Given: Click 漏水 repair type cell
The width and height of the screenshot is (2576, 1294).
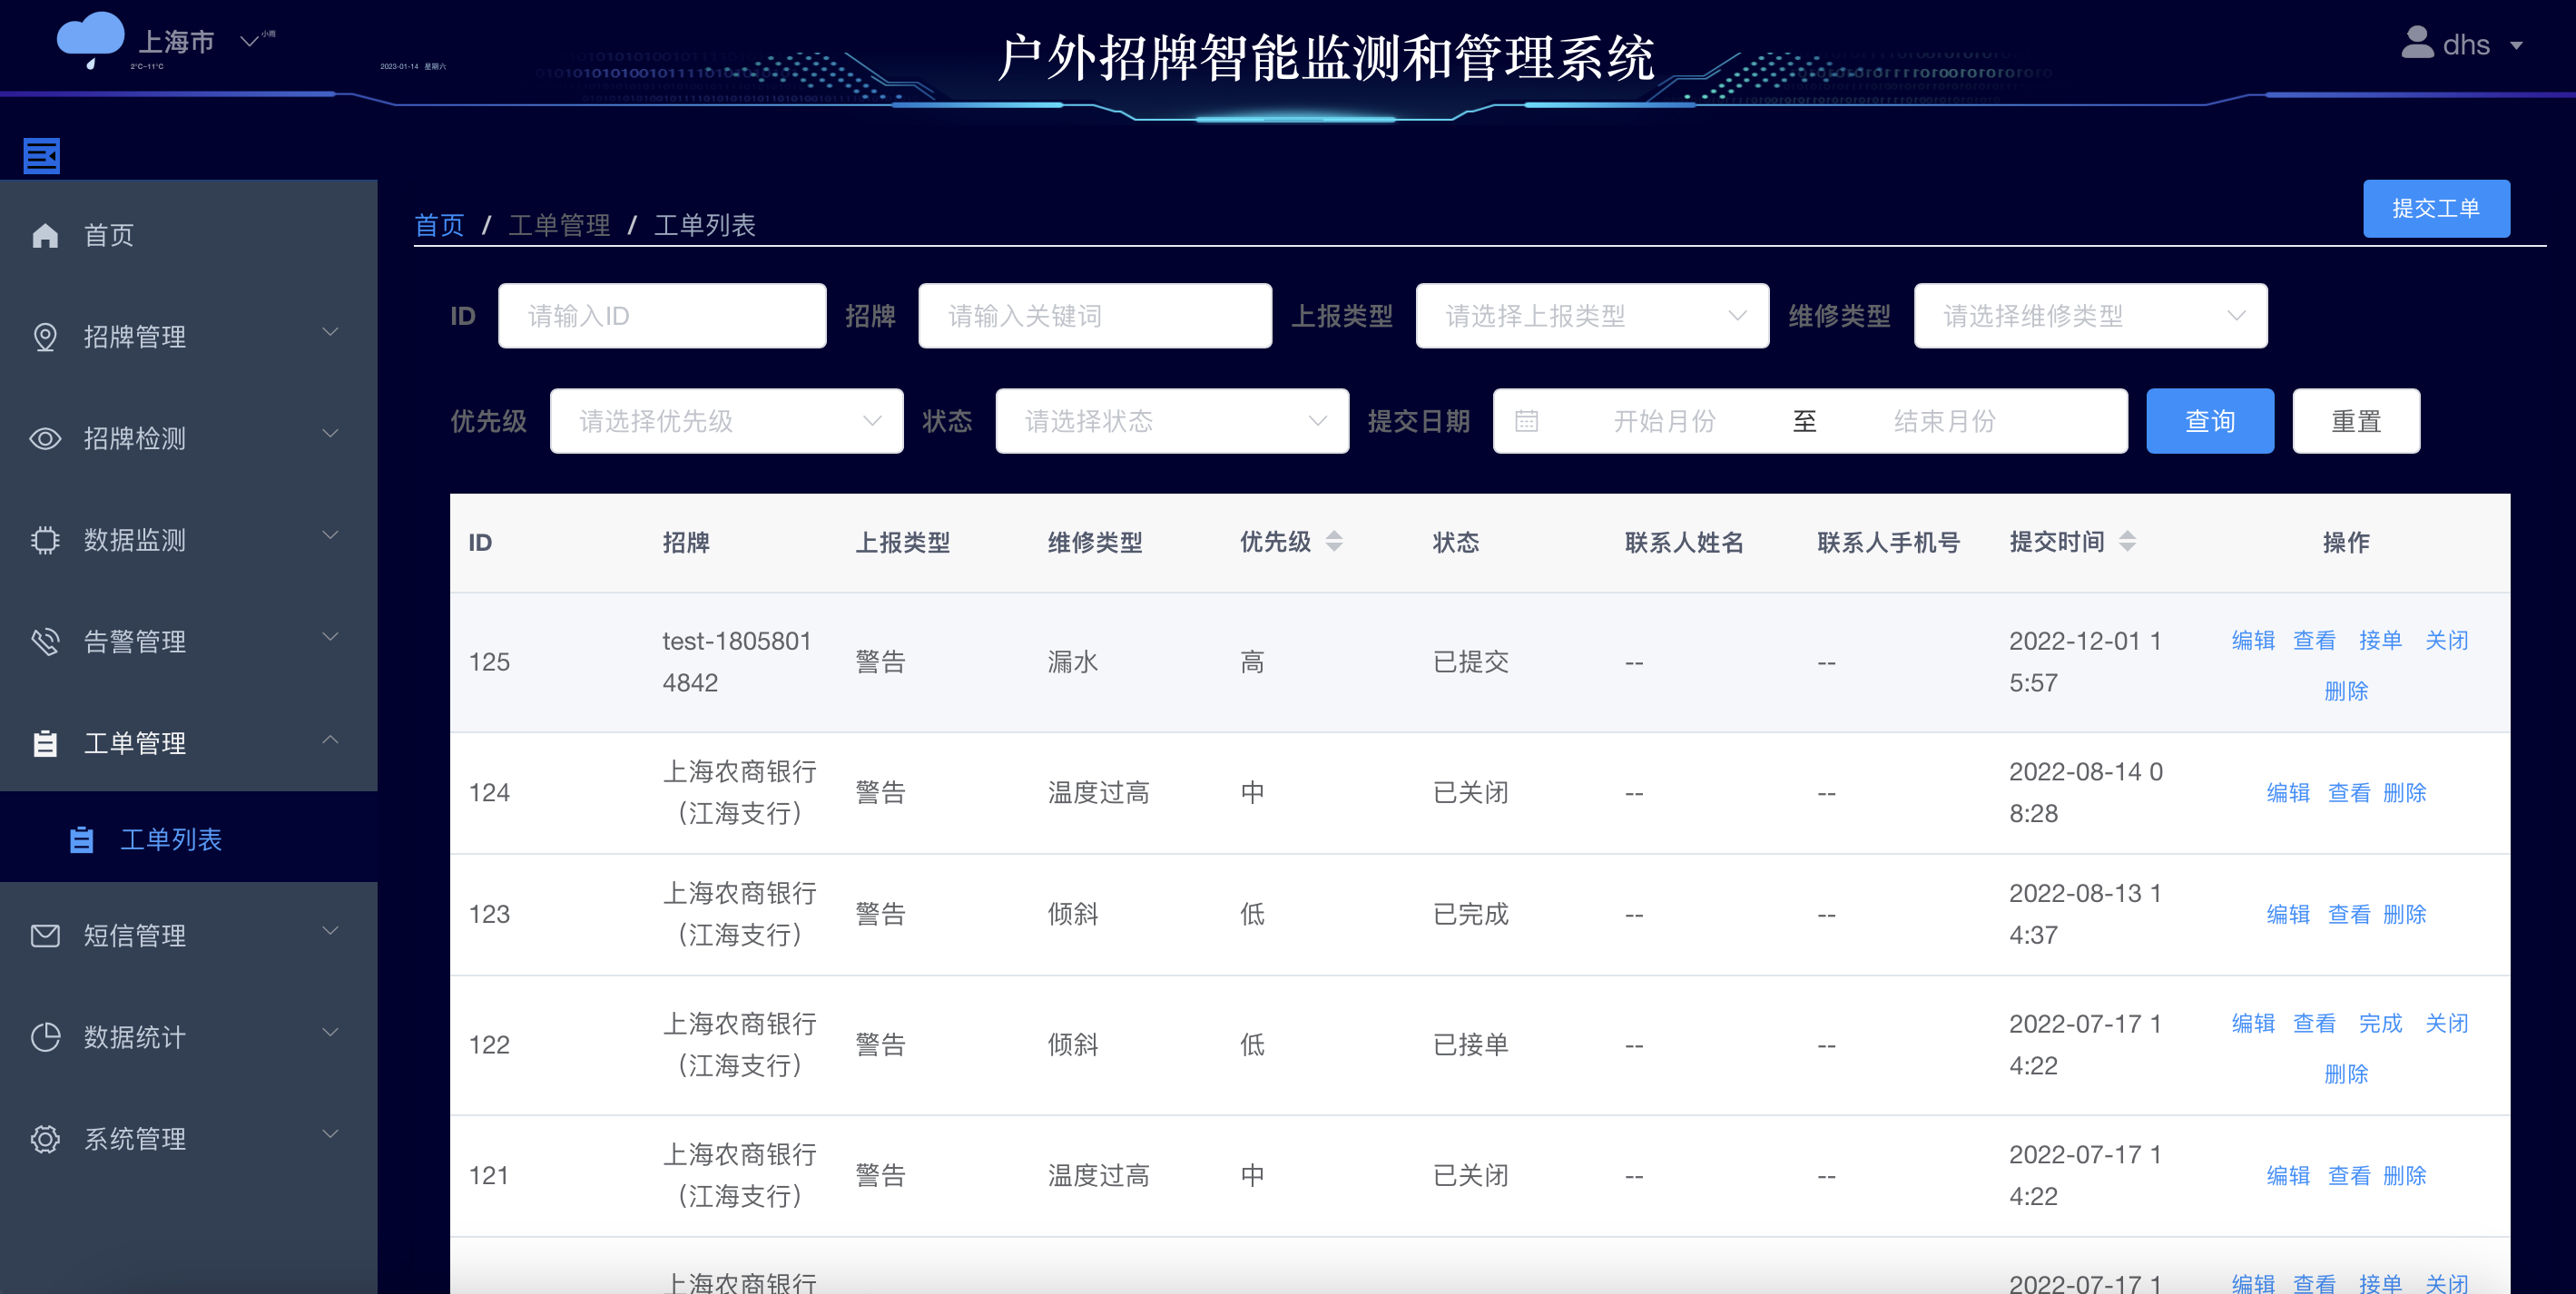Looking at the screenshot, I should click(x=1073, y=662).
